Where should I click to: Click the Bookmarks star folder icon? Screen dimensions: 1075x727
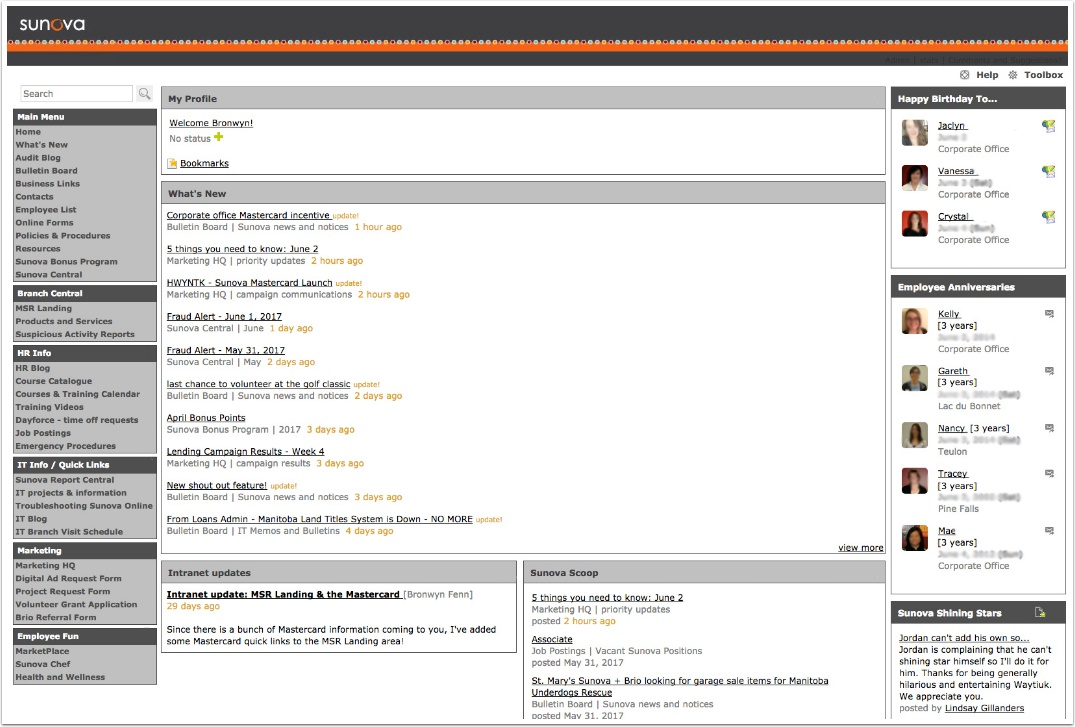[172, 163]
